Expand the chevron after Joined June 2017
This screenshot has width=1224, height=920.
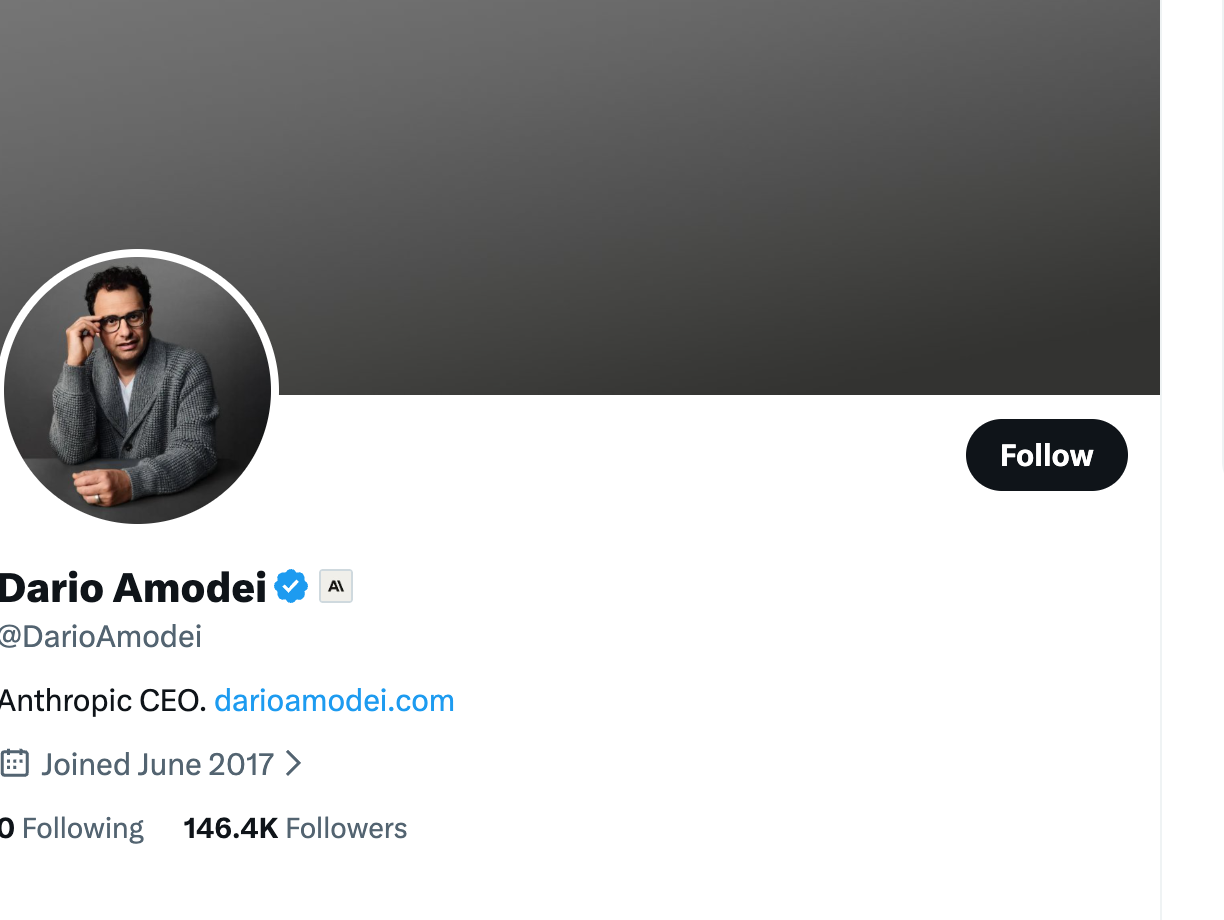click(293, 764)
